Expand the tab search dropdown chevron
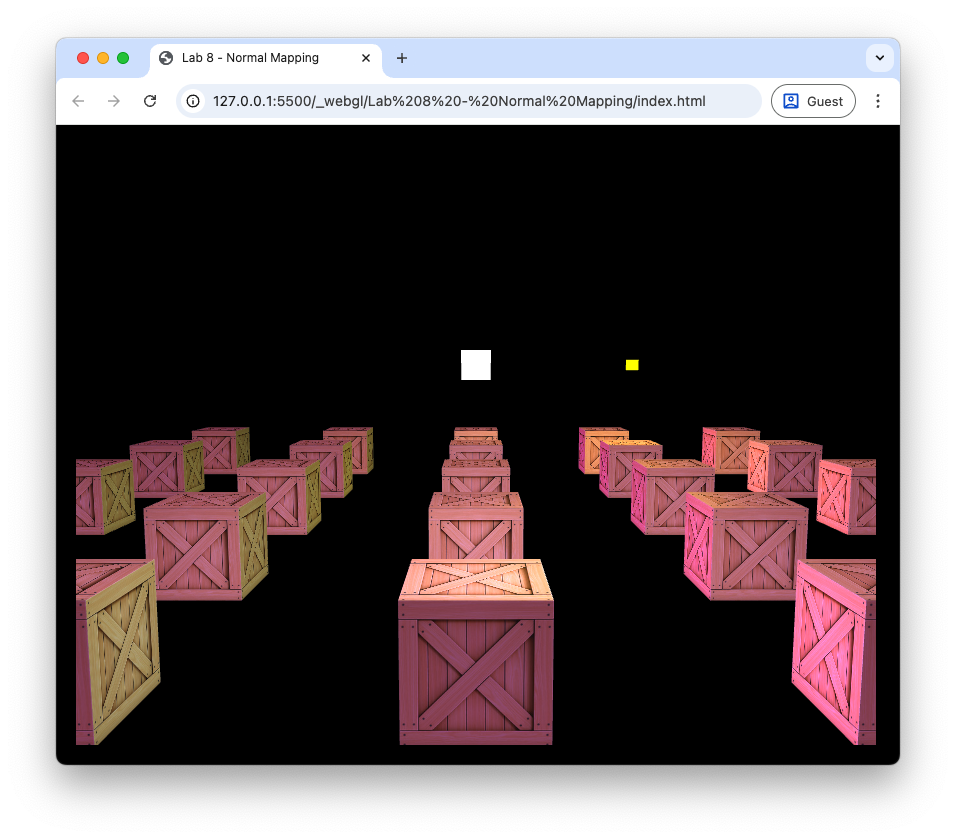Image resolution: width=956 pixels, height=839 pixels. click(880, 58)
